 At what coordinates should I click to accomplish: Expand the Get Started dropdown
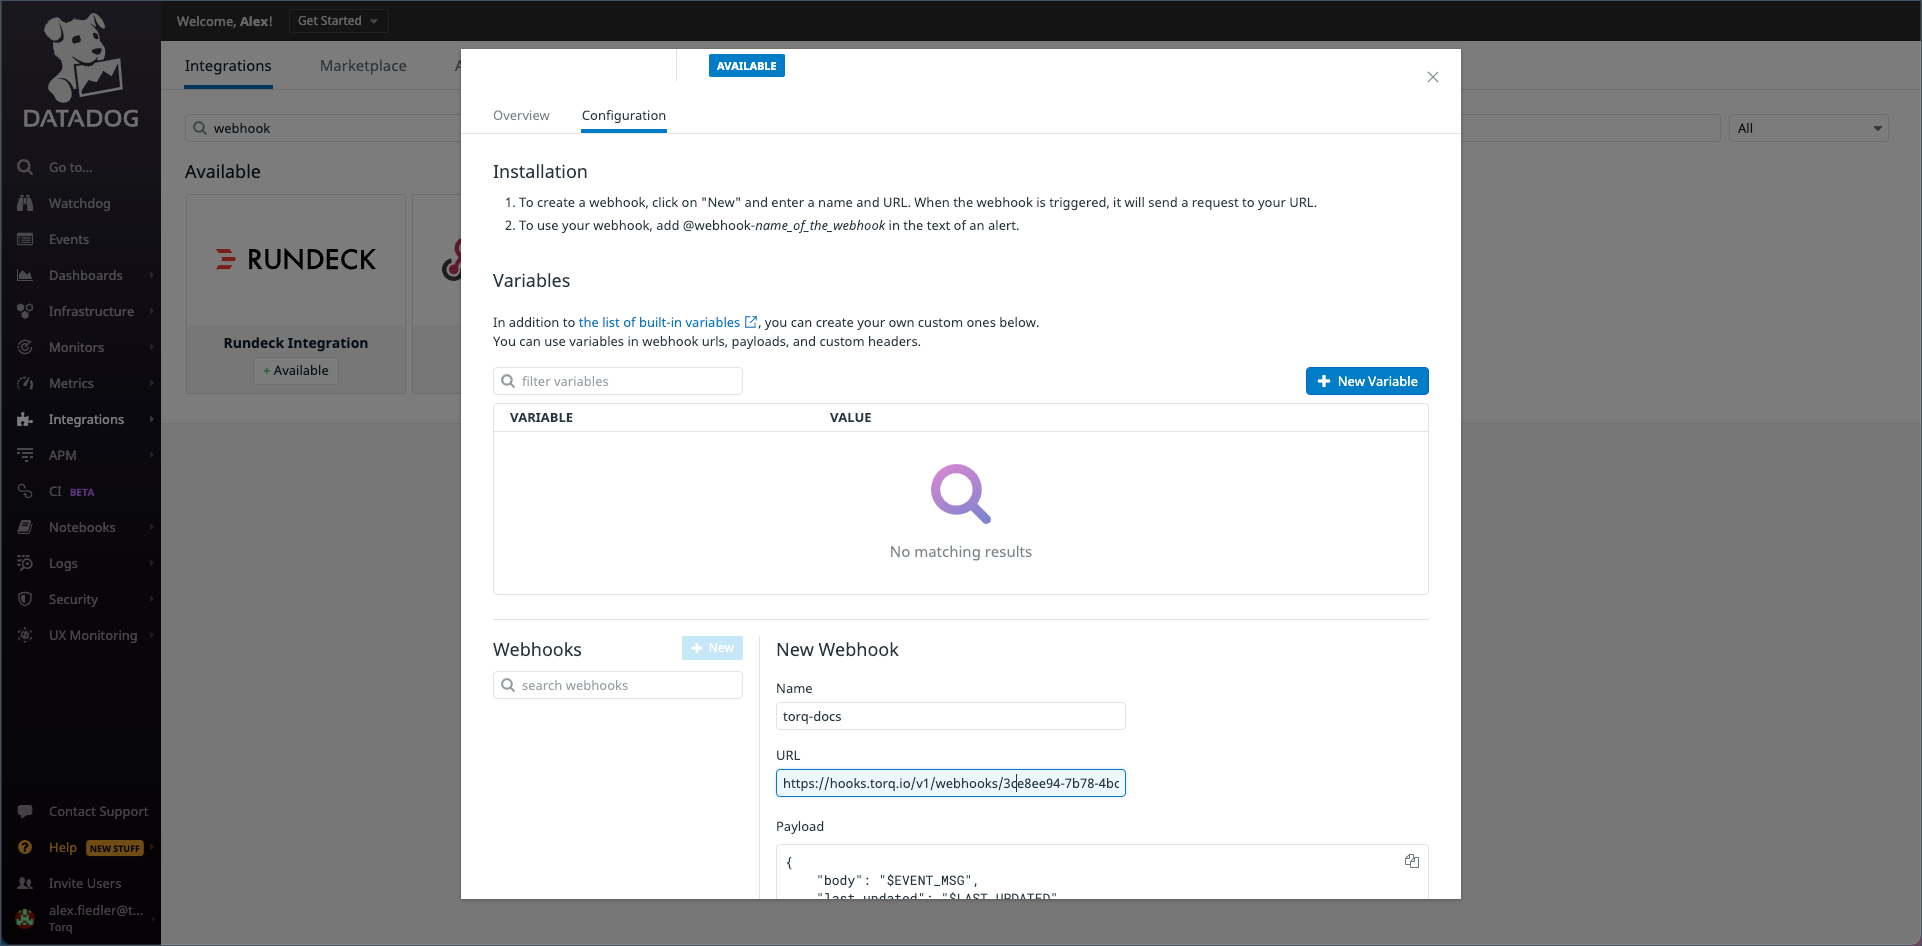(338, 21)
